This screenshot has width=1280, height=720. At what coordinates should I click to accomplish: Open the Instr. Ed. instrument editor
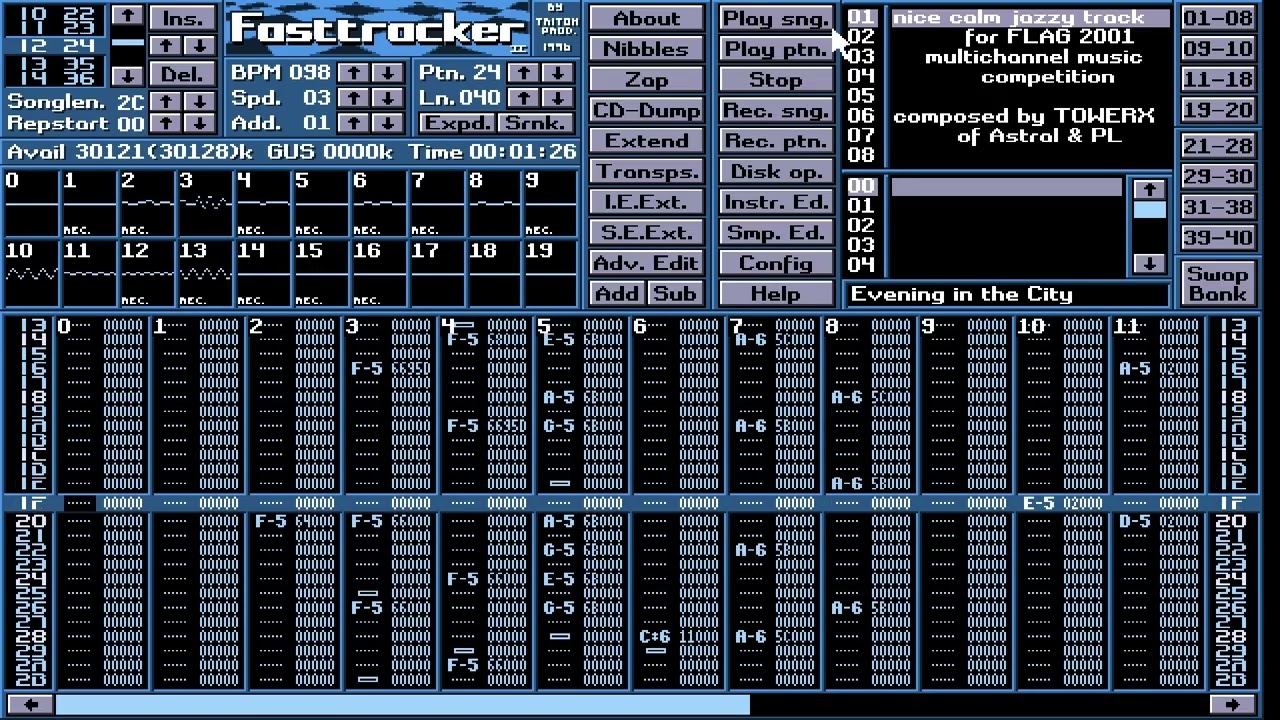tap(776, 202)
